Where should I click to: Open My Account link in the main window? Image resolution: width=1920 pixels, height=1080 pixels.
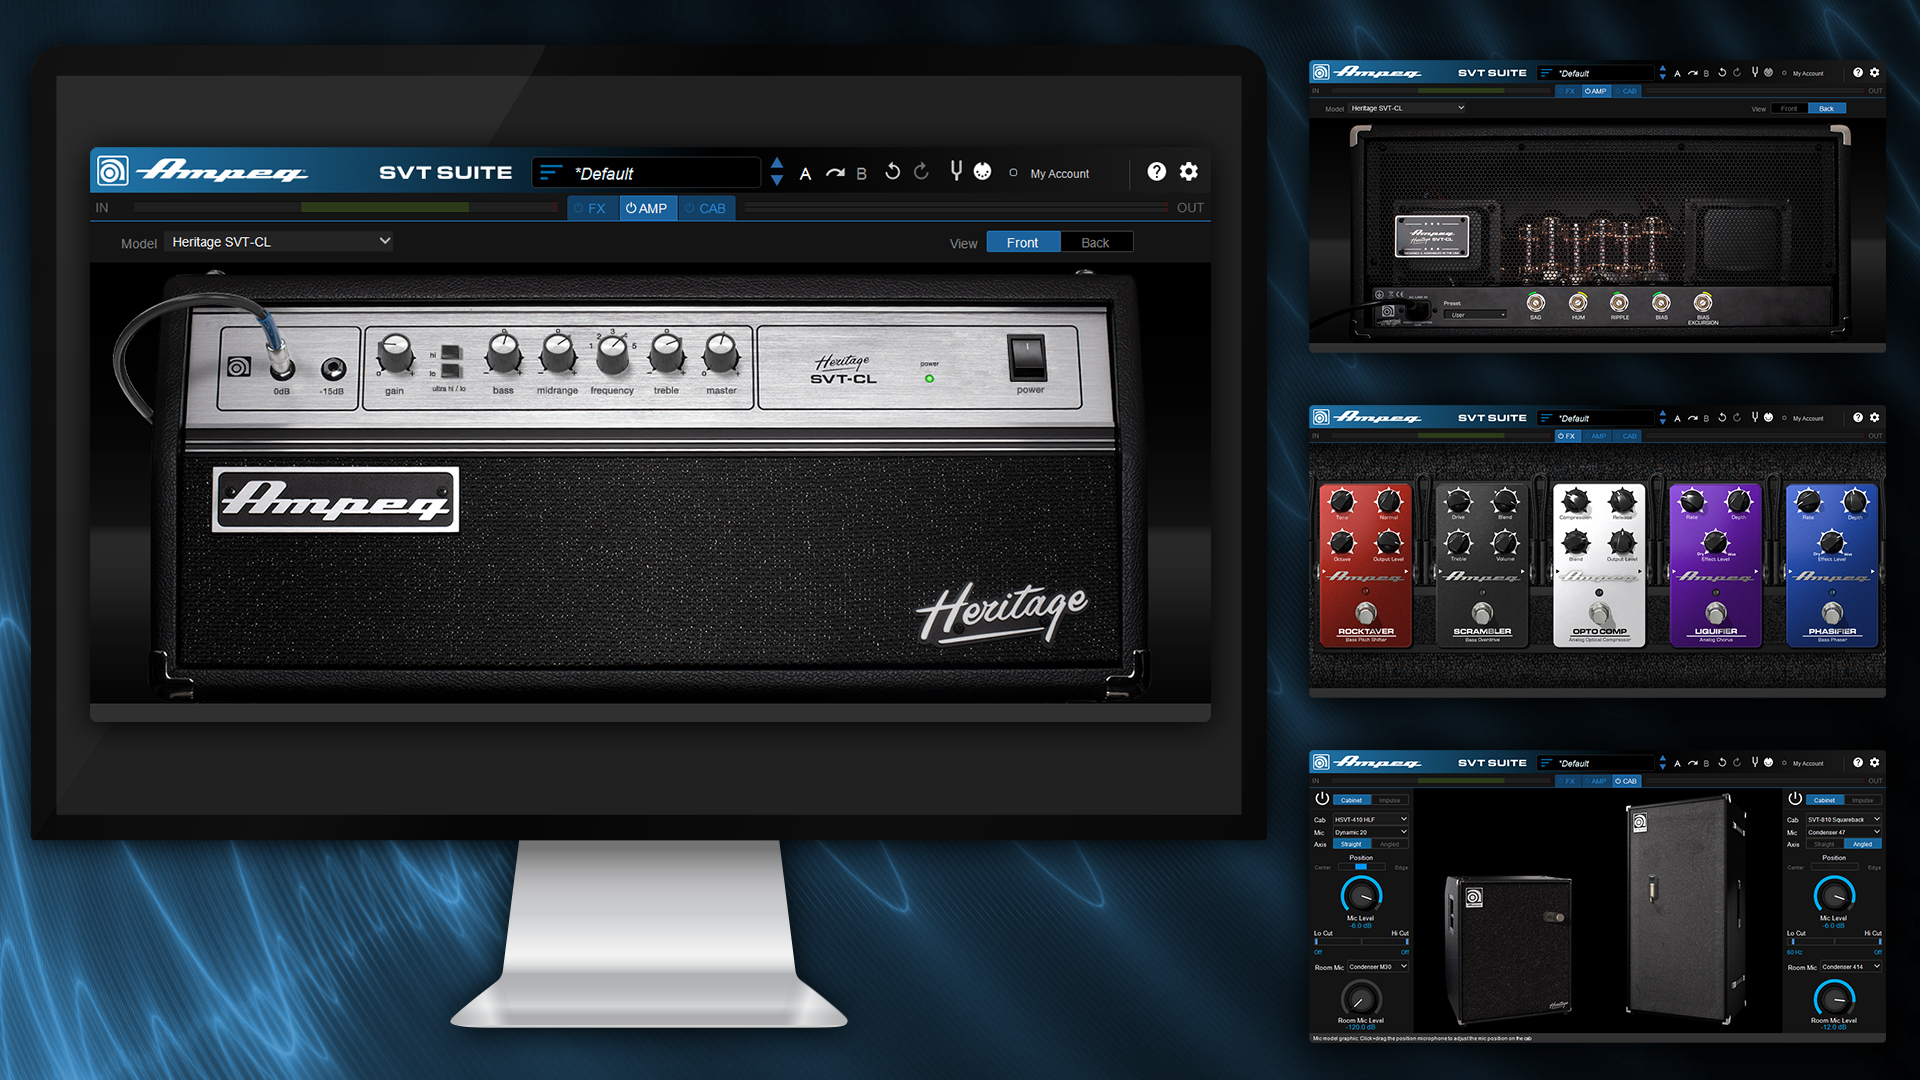pyautogui.click(x=1060, y=174)
